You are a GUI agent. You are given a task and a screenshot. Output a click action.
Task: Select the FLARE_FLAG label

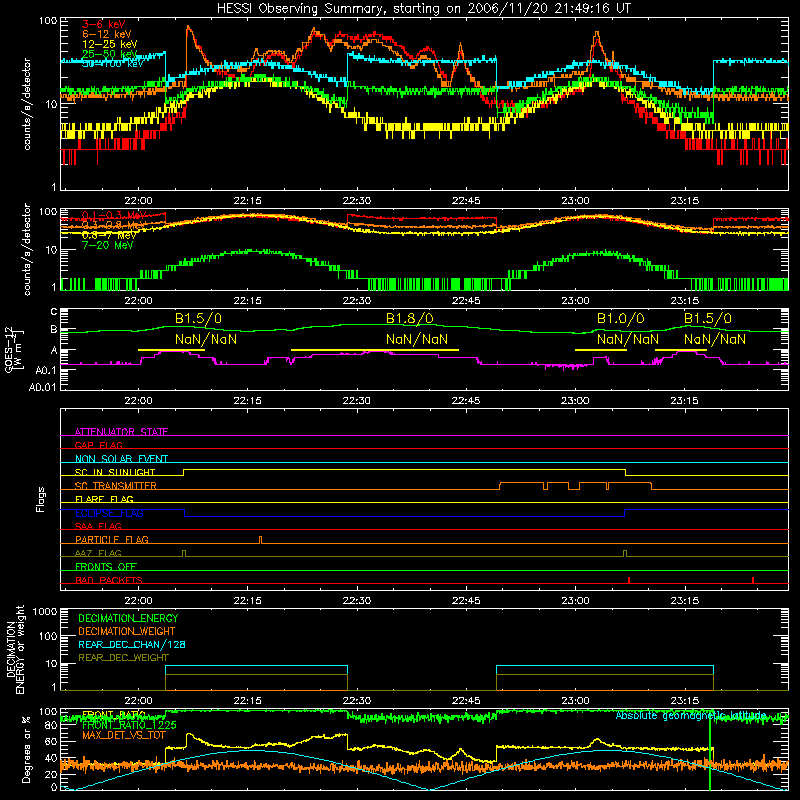coord(104,499)
